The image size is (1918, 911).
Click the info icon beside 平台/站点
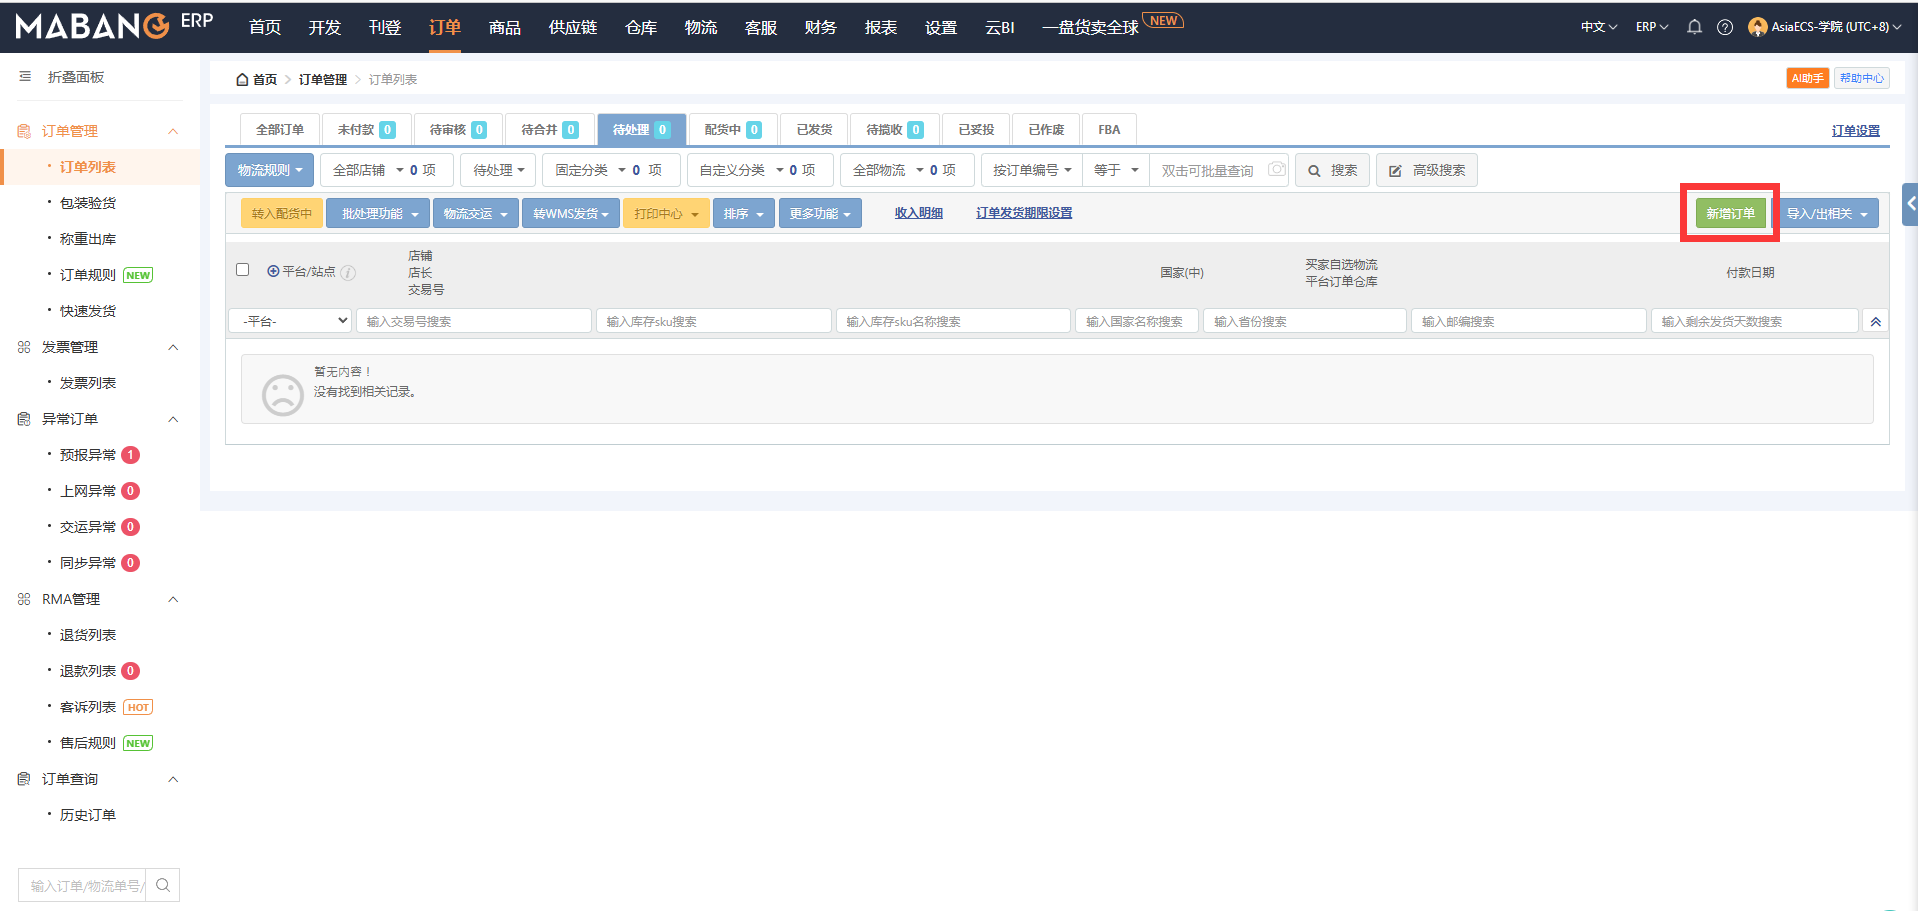click(348, 272)
